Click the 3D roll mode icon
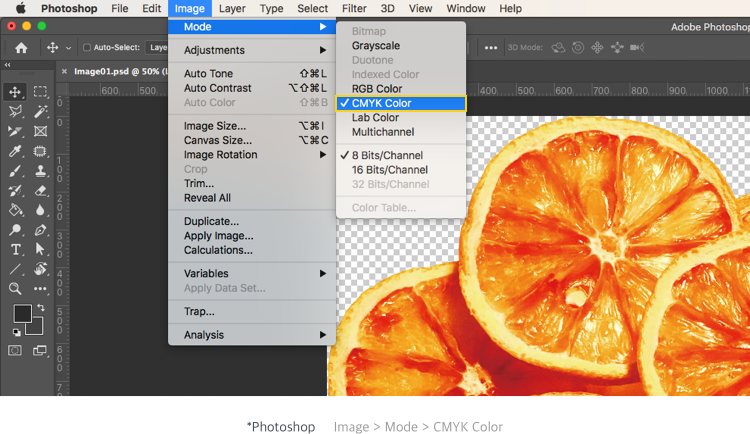This screenshot has width=750, height=434. [x=578, y=47]
